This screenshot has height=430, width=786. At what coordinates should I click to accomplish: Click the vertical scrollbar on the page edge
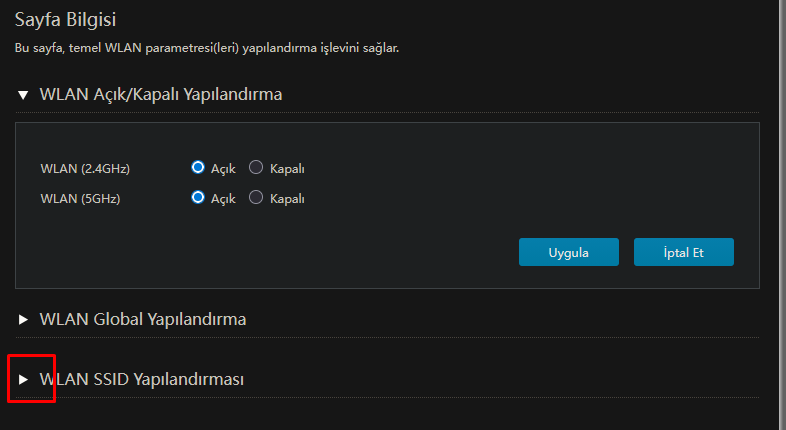(782, 215)
